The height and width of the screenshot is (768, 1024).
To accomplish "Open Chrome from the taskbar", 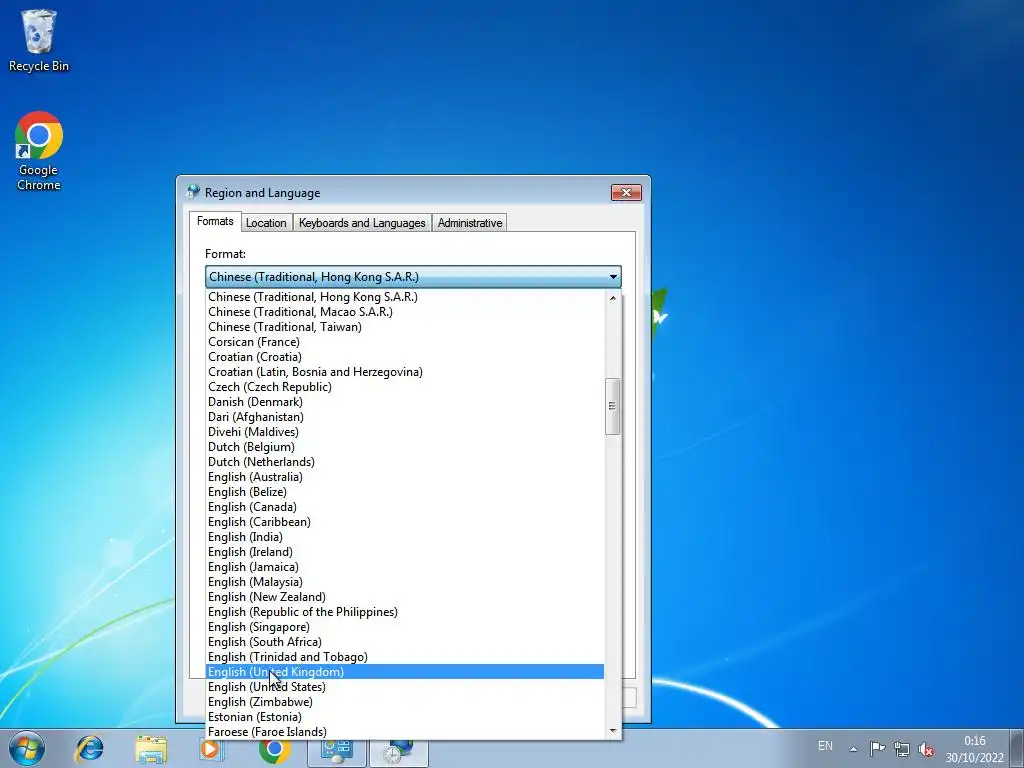I will [275, 748].
